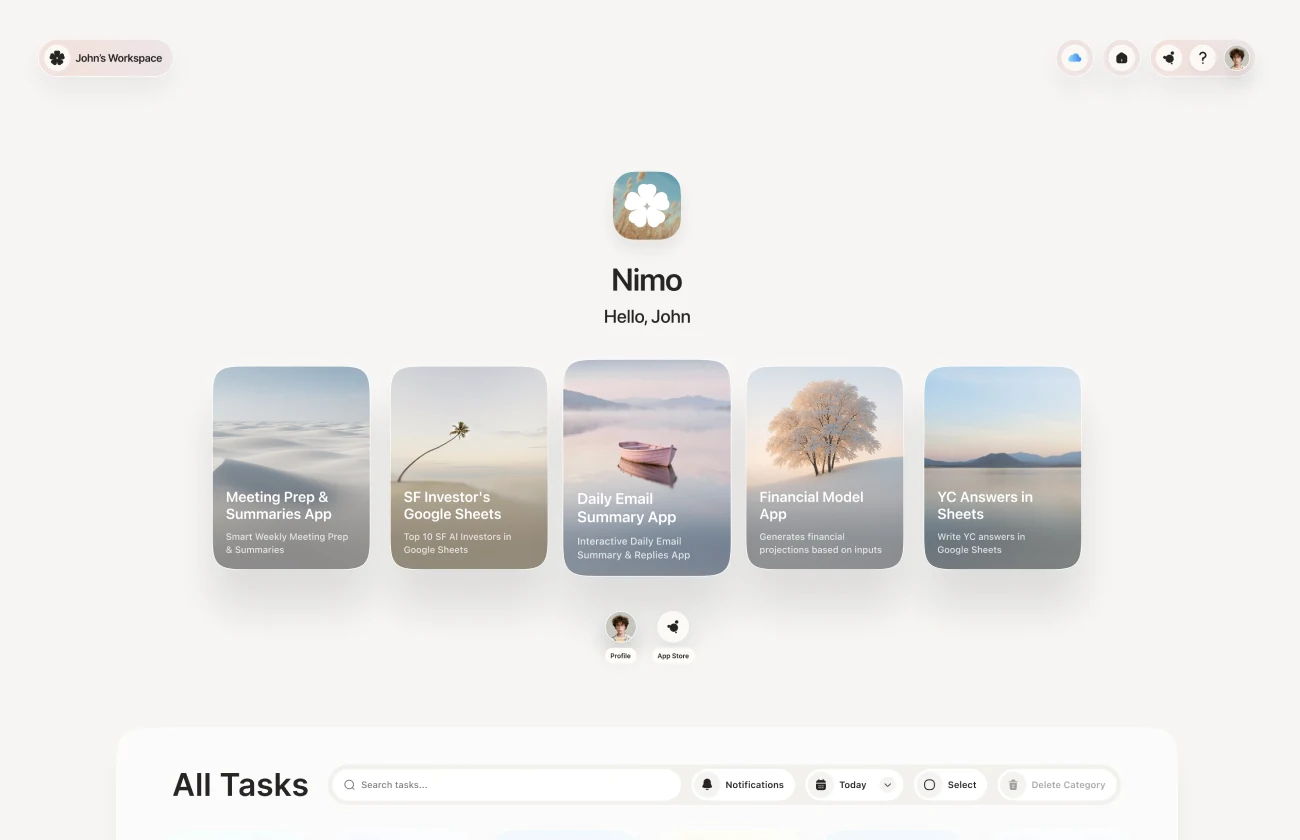Open the Financial Model App card

tap(825, 468)
